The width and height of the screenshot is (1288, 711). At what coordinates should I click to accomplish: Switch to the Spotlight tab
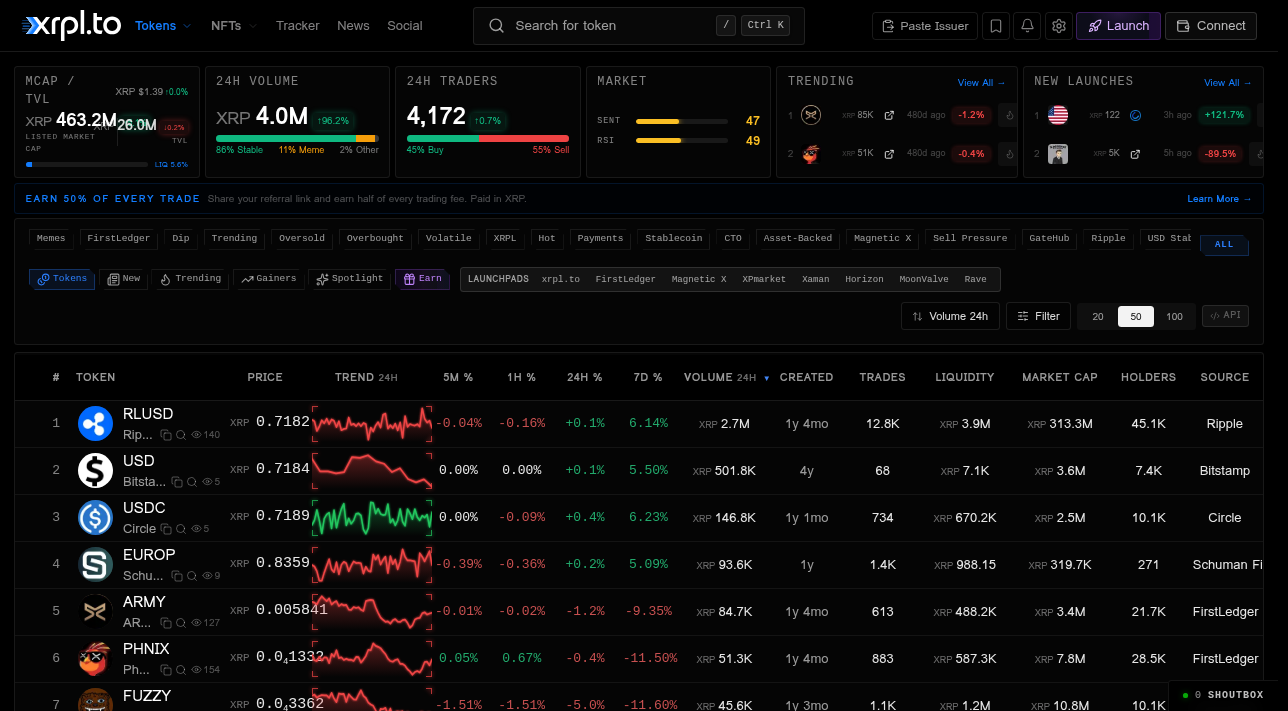pos(349,279)
